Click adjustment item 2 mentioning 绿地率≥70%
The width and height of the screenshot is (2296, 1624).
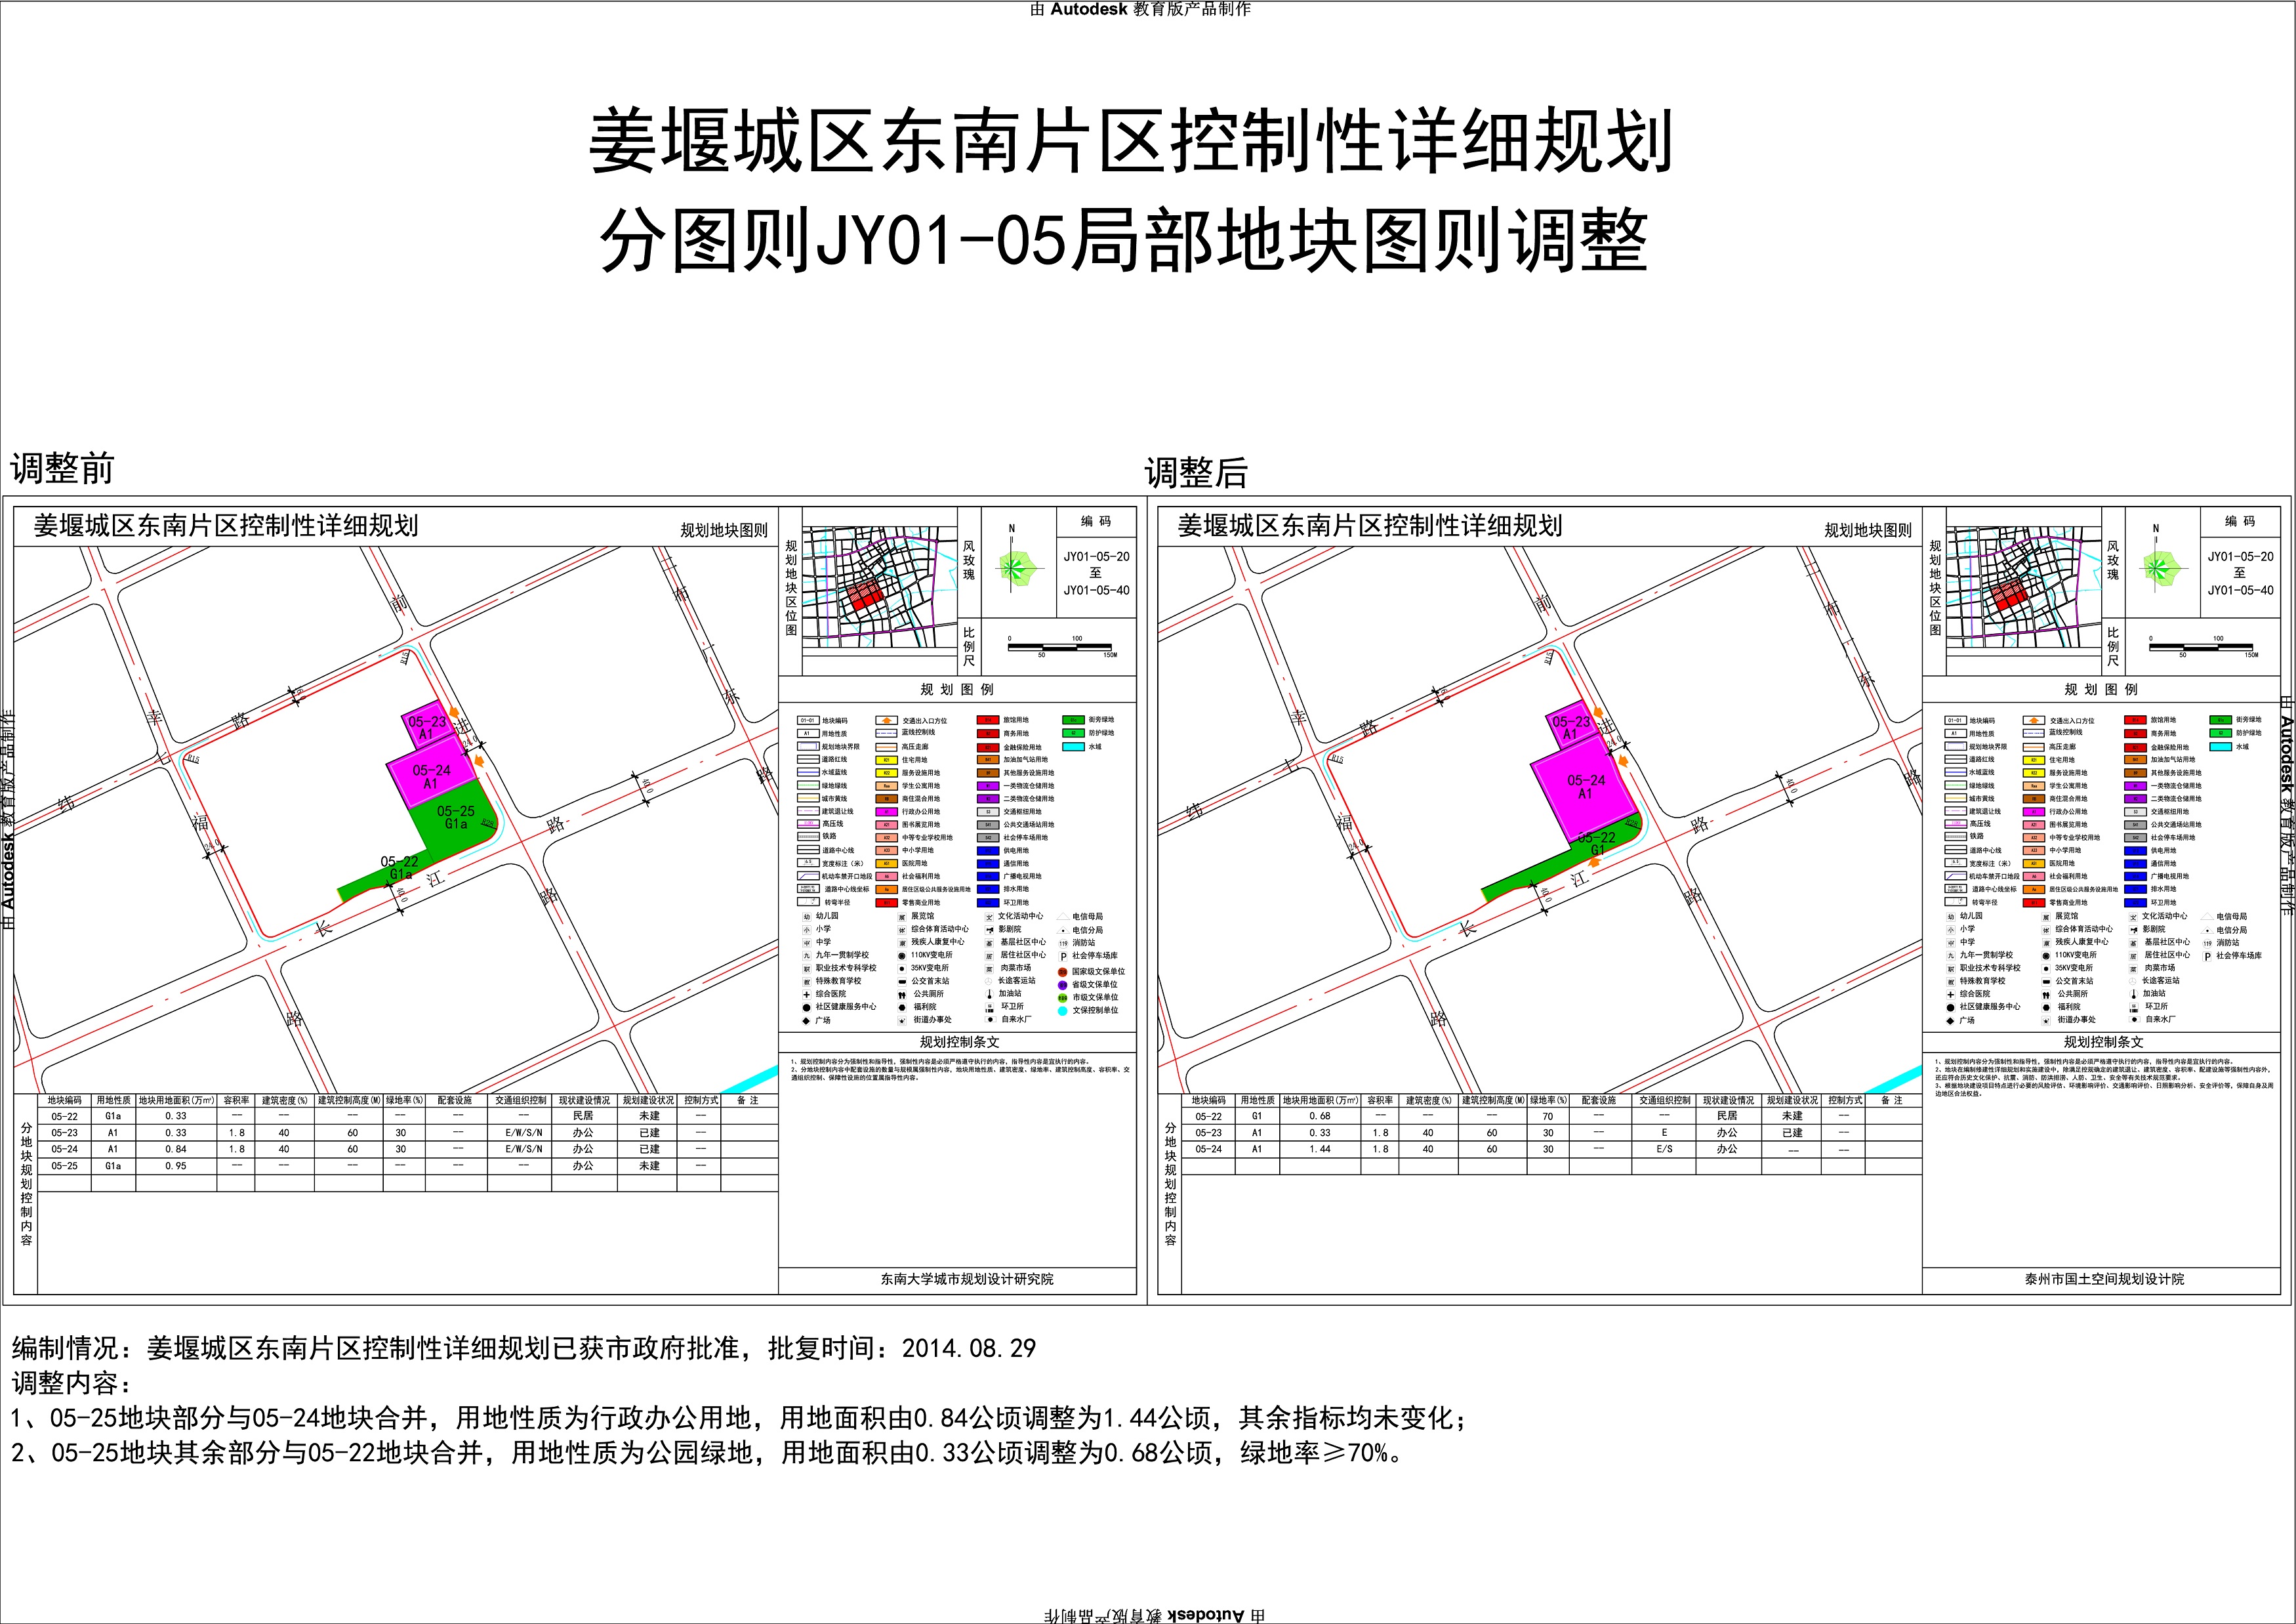coord(708,1453)
